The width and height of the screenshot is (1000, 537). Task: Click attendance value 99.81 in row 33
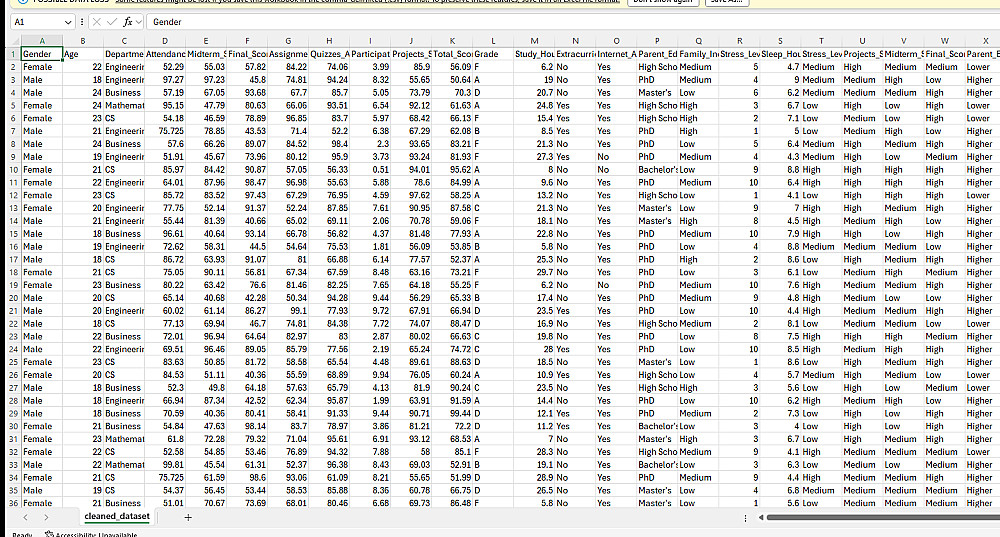coord(165,464)
